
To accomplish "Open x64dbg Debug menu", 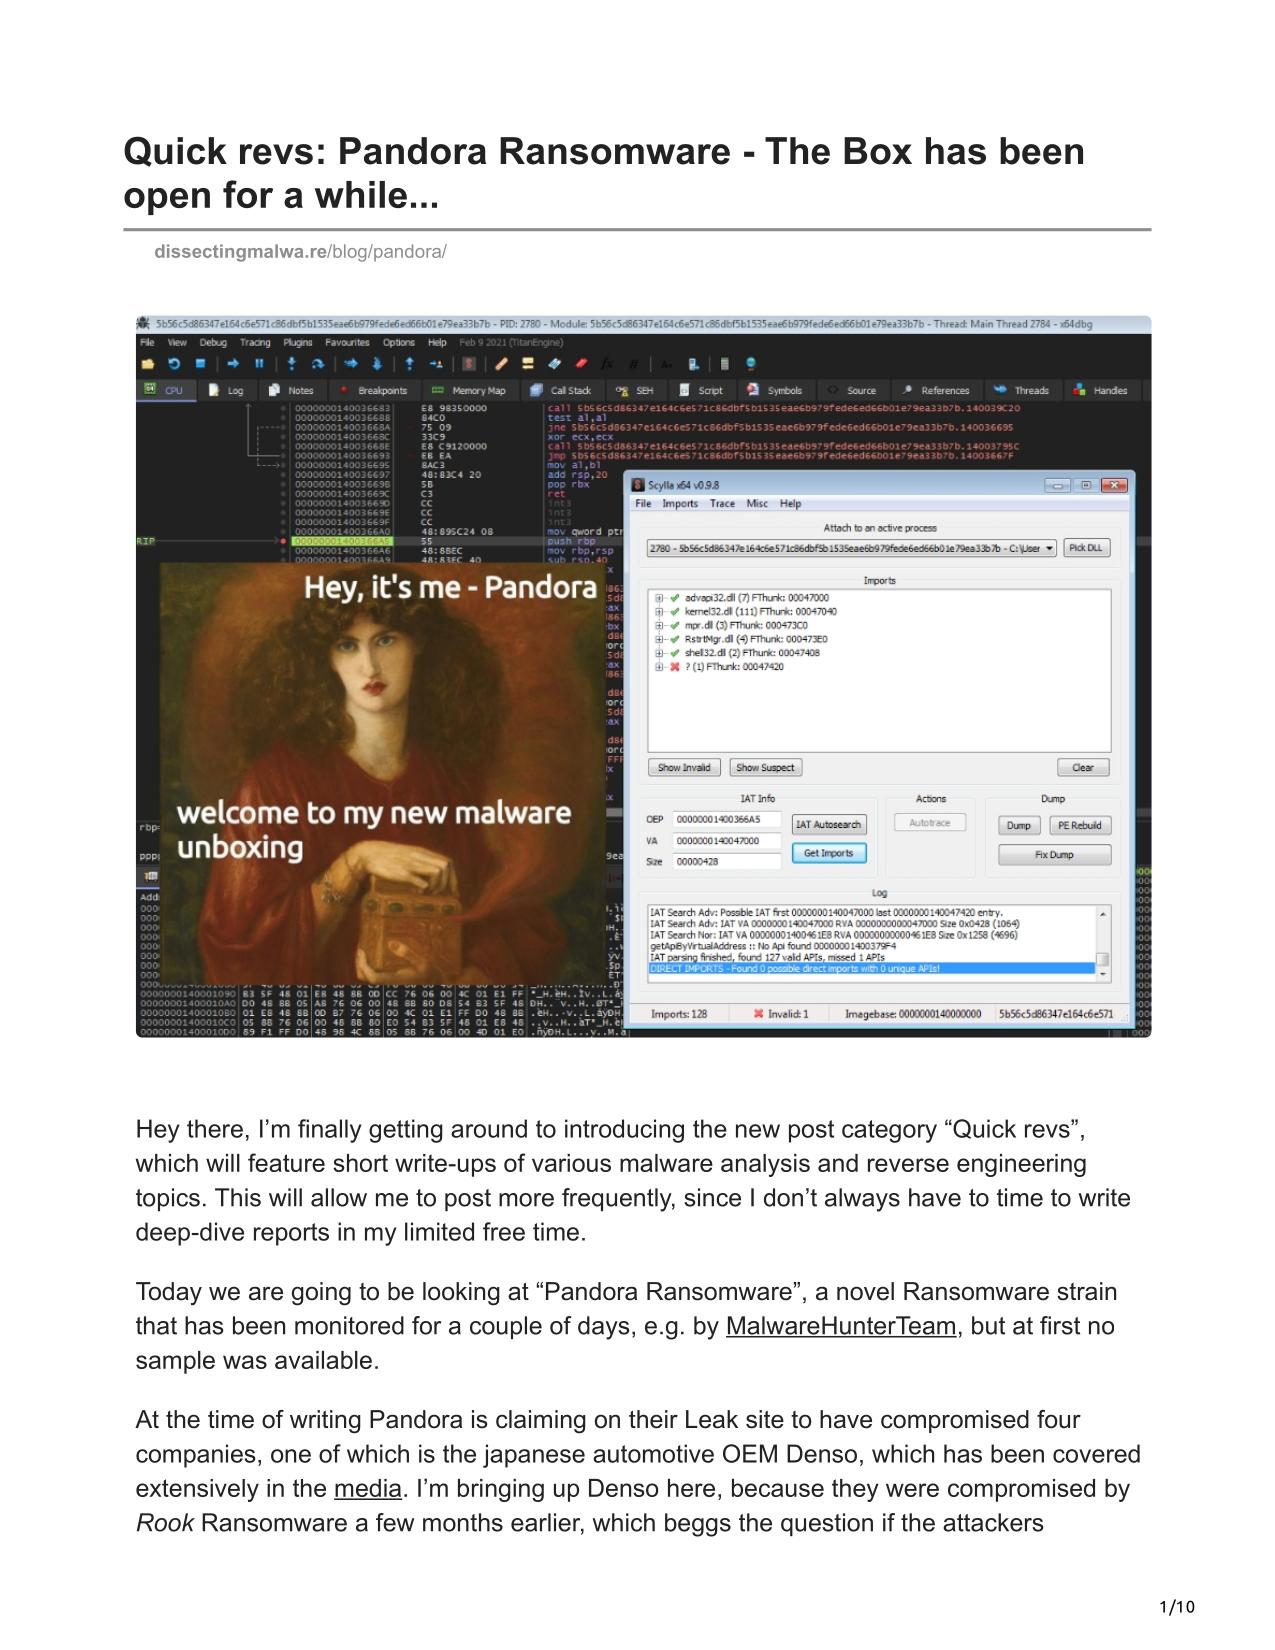I will [213, 342].
